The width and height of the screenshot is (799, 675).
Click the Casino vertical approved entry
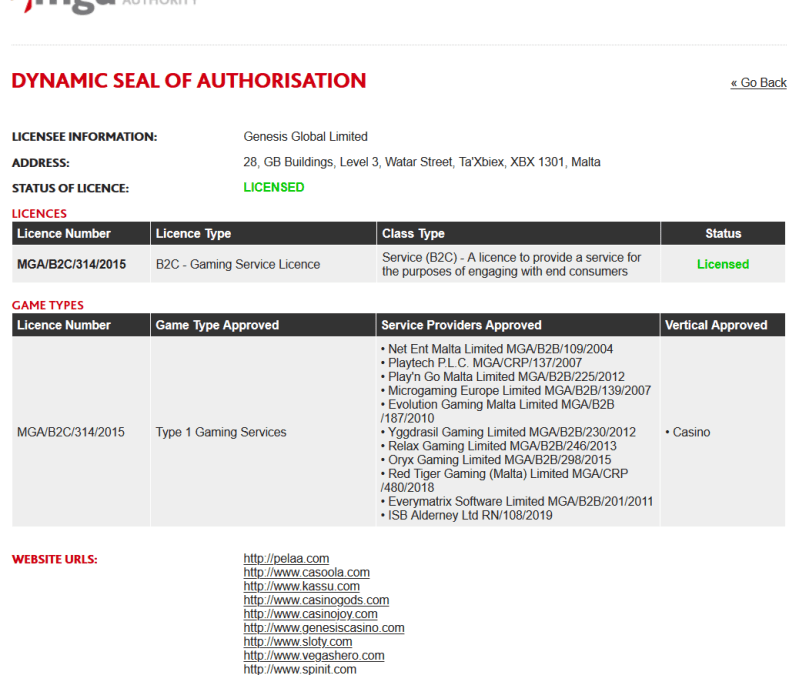[x=687, y=432]
